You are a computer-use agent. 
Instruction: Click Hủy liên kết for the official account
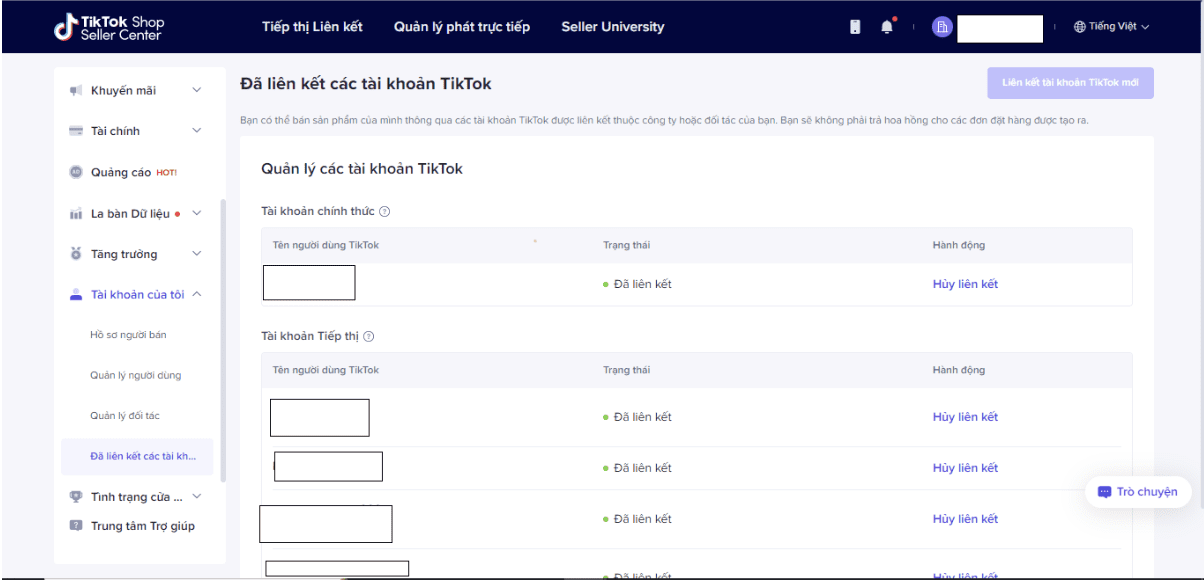pyautogui.click(x=965, y=284)
